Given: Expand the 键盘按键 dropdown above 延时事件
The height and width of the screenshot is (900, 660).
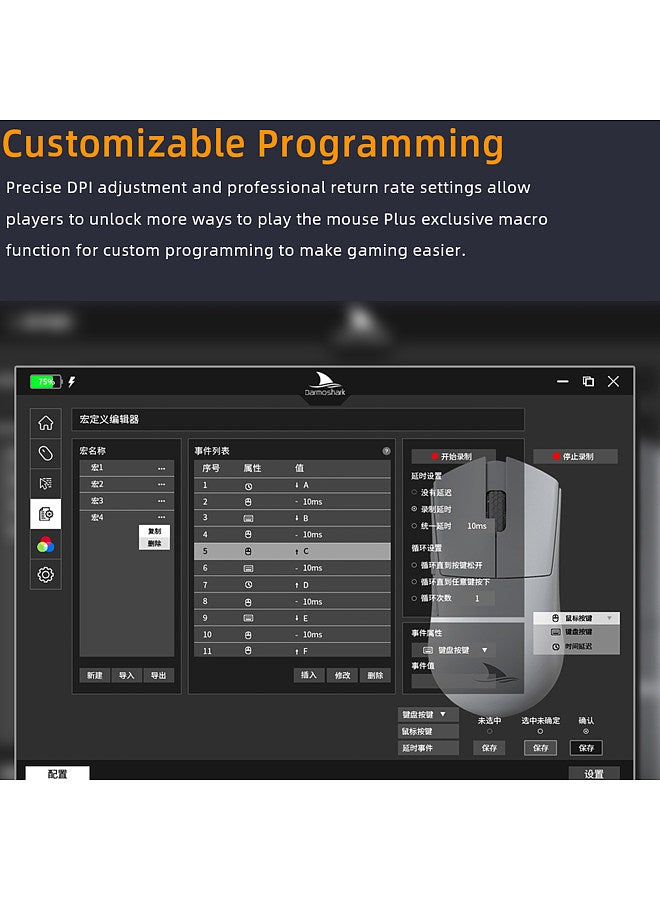Looking at the screenshot, I should pyautogui.click(x=428, y=715).
